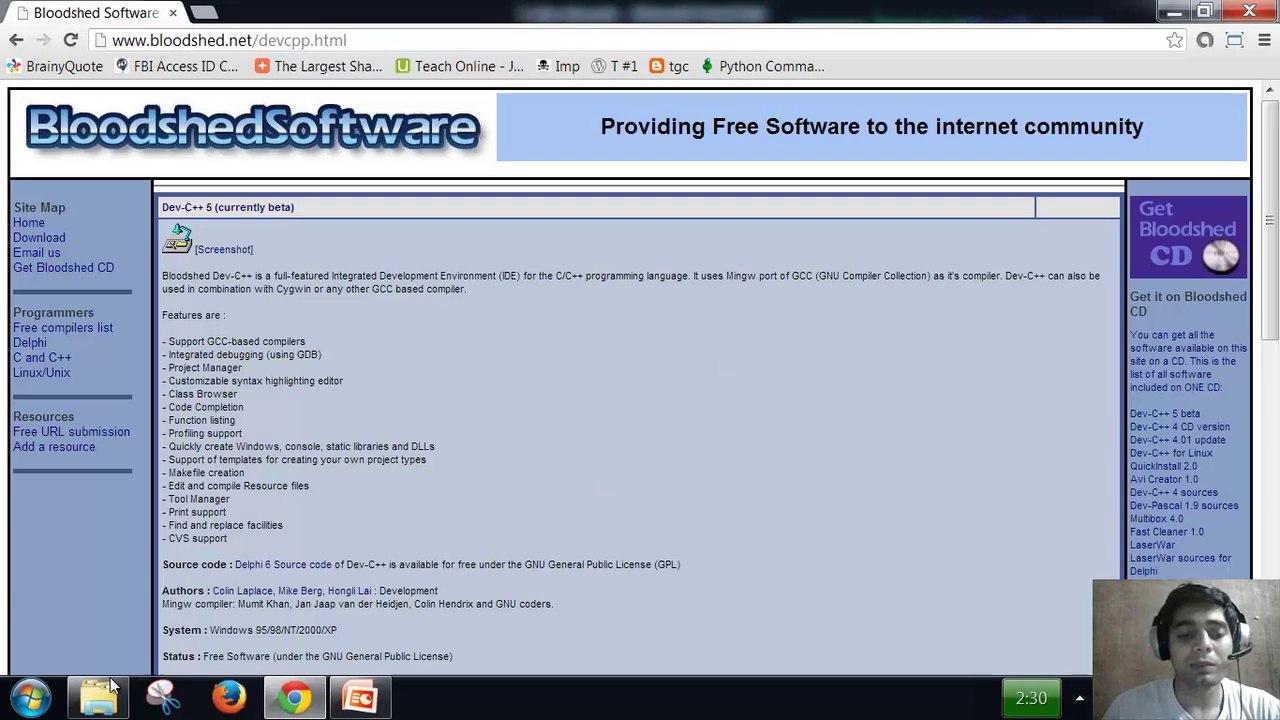Viewport: 1280px width, 720px height.
Task: Click the 'Providing Free Software' banner text
Action: pyautogui.click(x=872, y=127)
